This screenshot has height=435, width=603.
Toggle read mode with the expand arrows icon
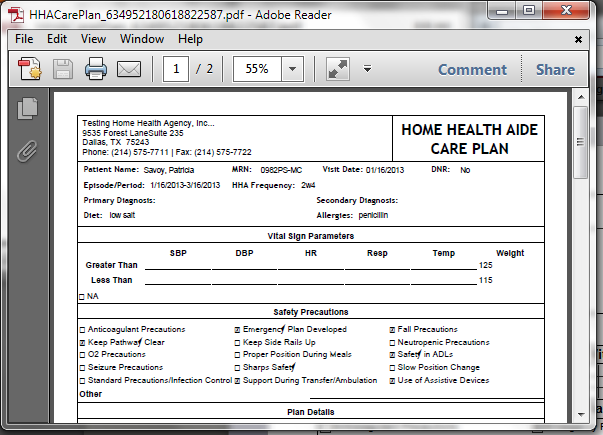point(337,69)
